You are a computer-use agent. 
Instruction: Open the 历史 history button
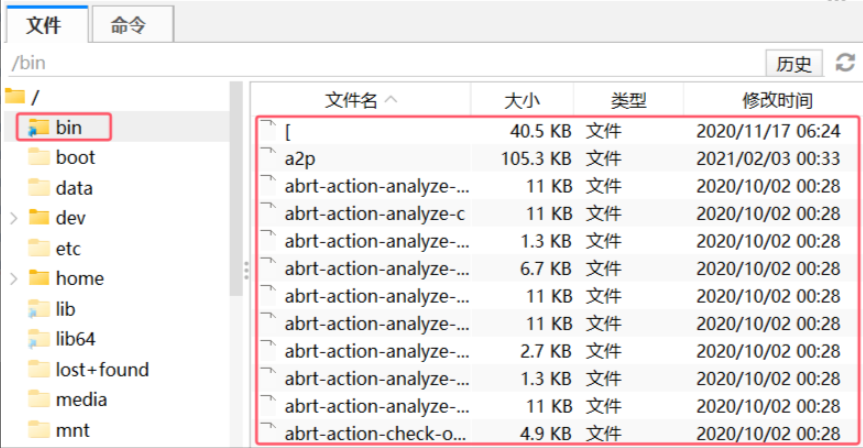coord(794,64)
